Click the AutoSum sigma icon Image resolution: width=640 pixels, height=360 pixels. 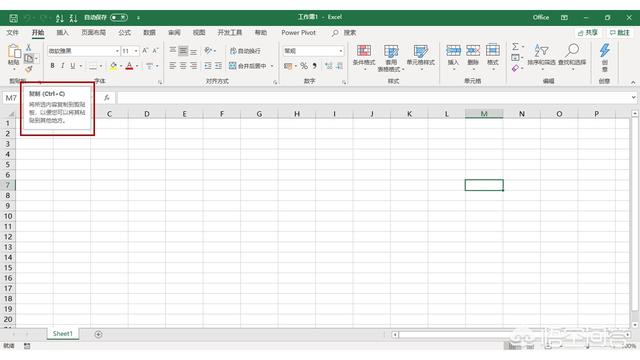pos(516,47)
